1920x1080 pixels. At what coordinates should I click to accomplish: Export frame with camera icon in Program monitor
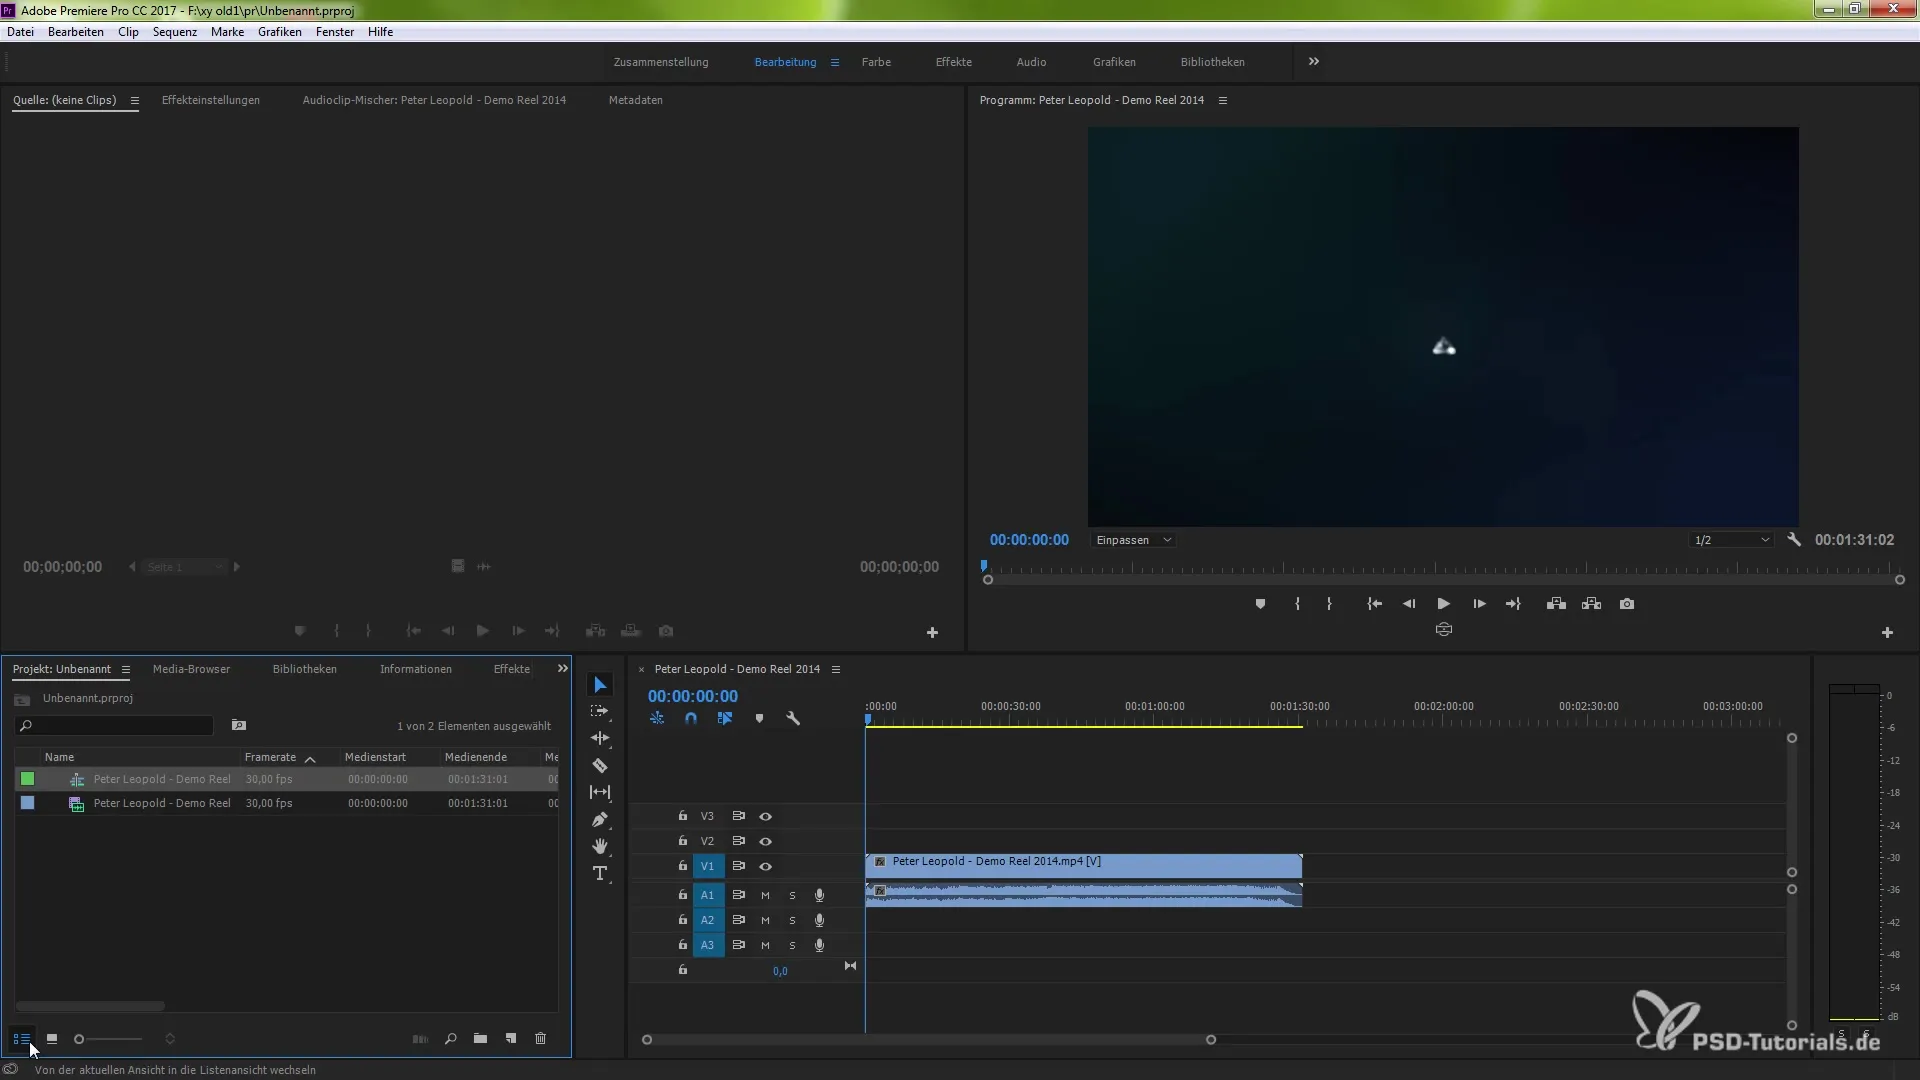pyautogui.click(x=1627, y=604)
